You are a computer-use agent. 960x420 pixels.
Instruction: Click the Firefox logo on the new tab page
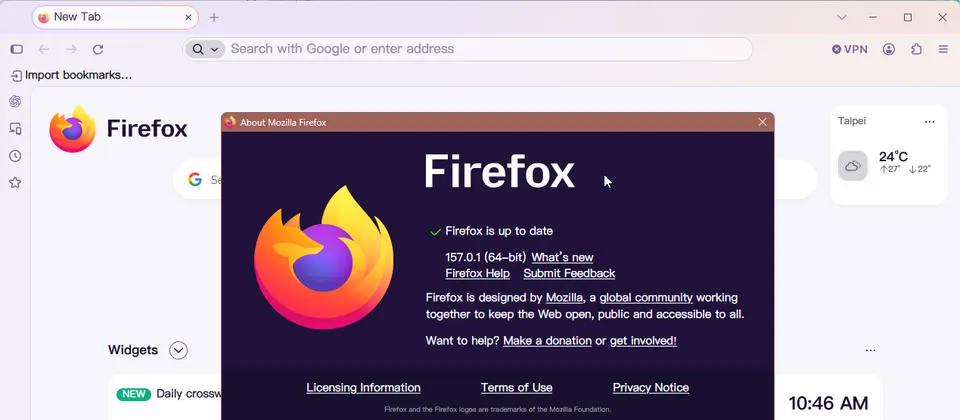(72, 129)
